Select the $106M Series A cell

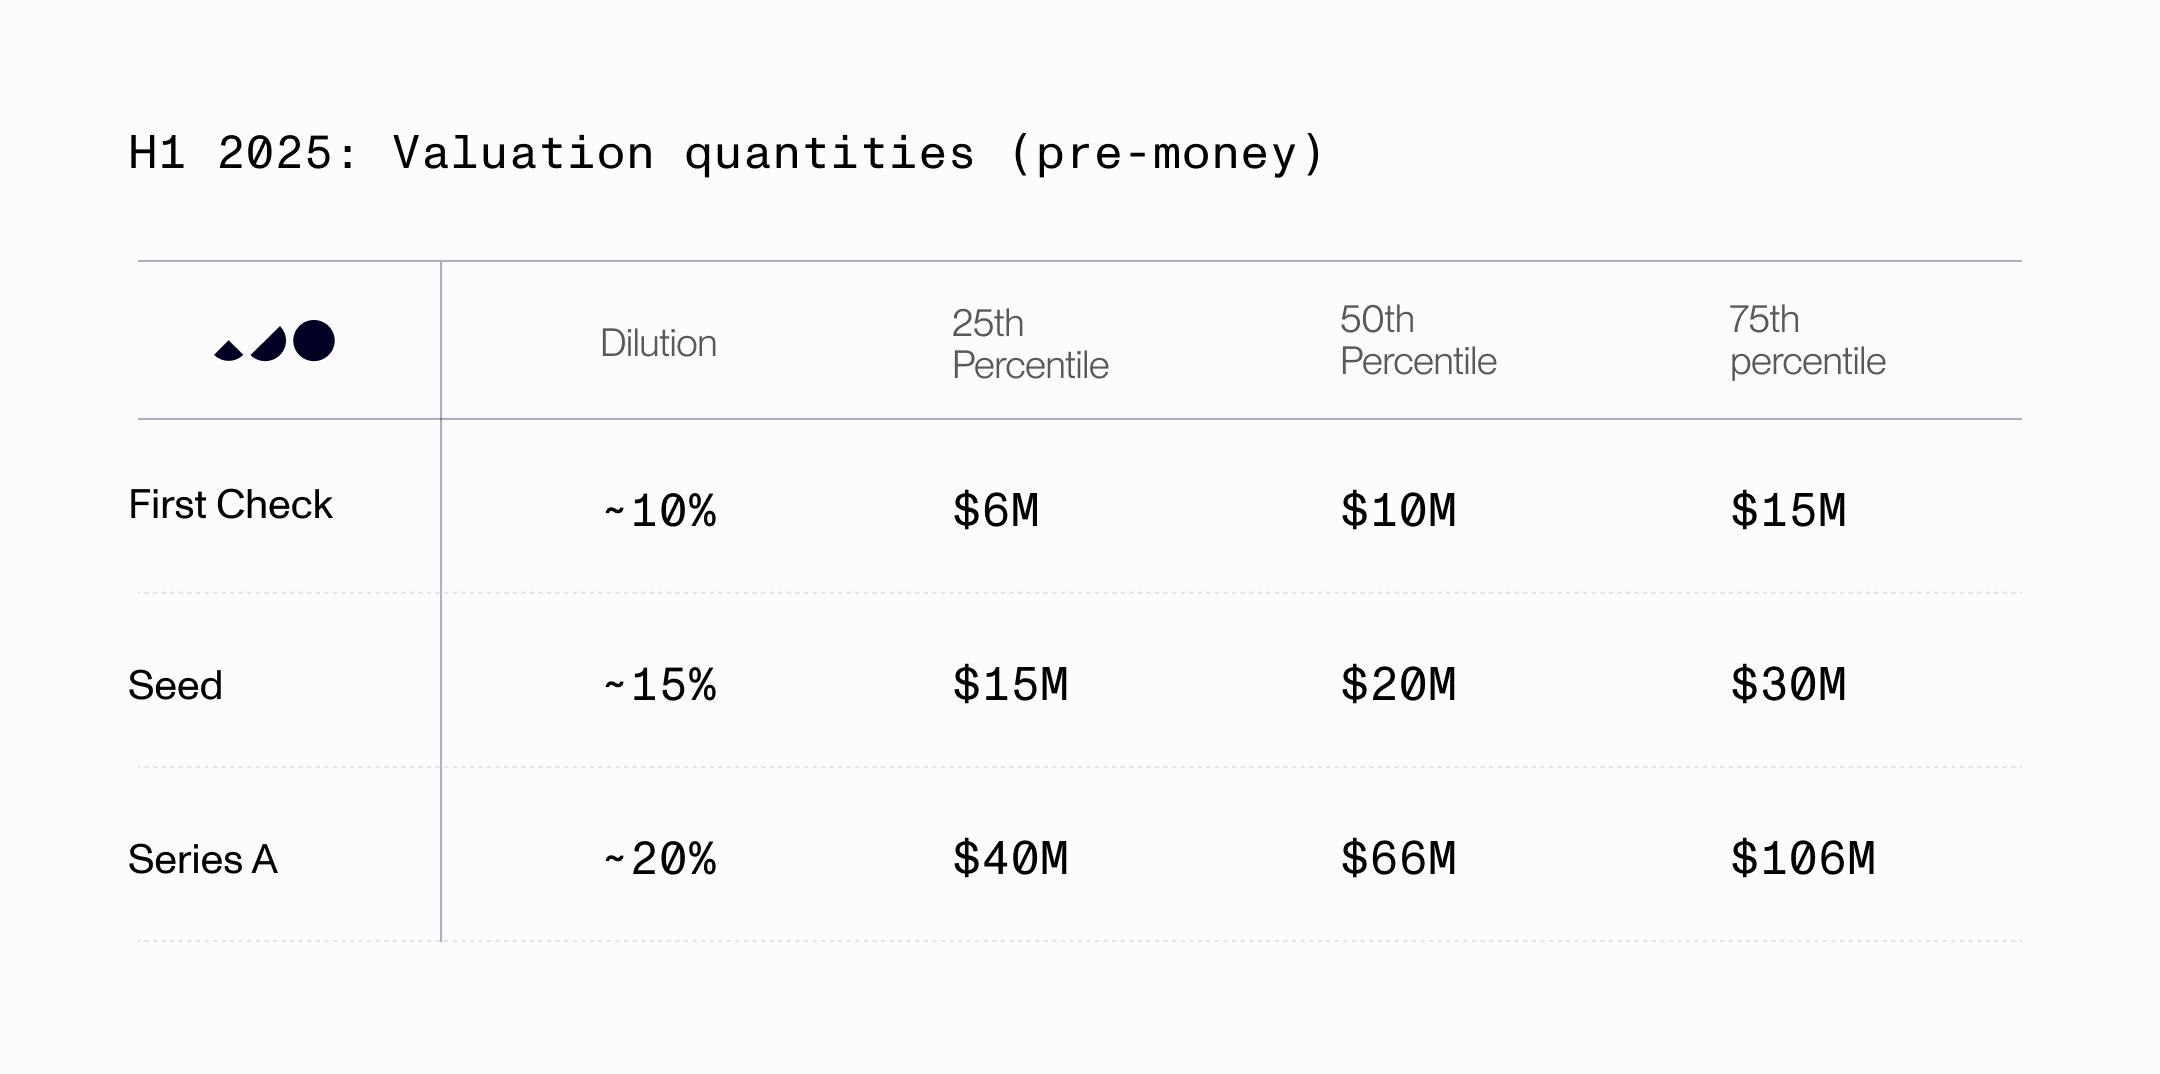point(1802,859)
